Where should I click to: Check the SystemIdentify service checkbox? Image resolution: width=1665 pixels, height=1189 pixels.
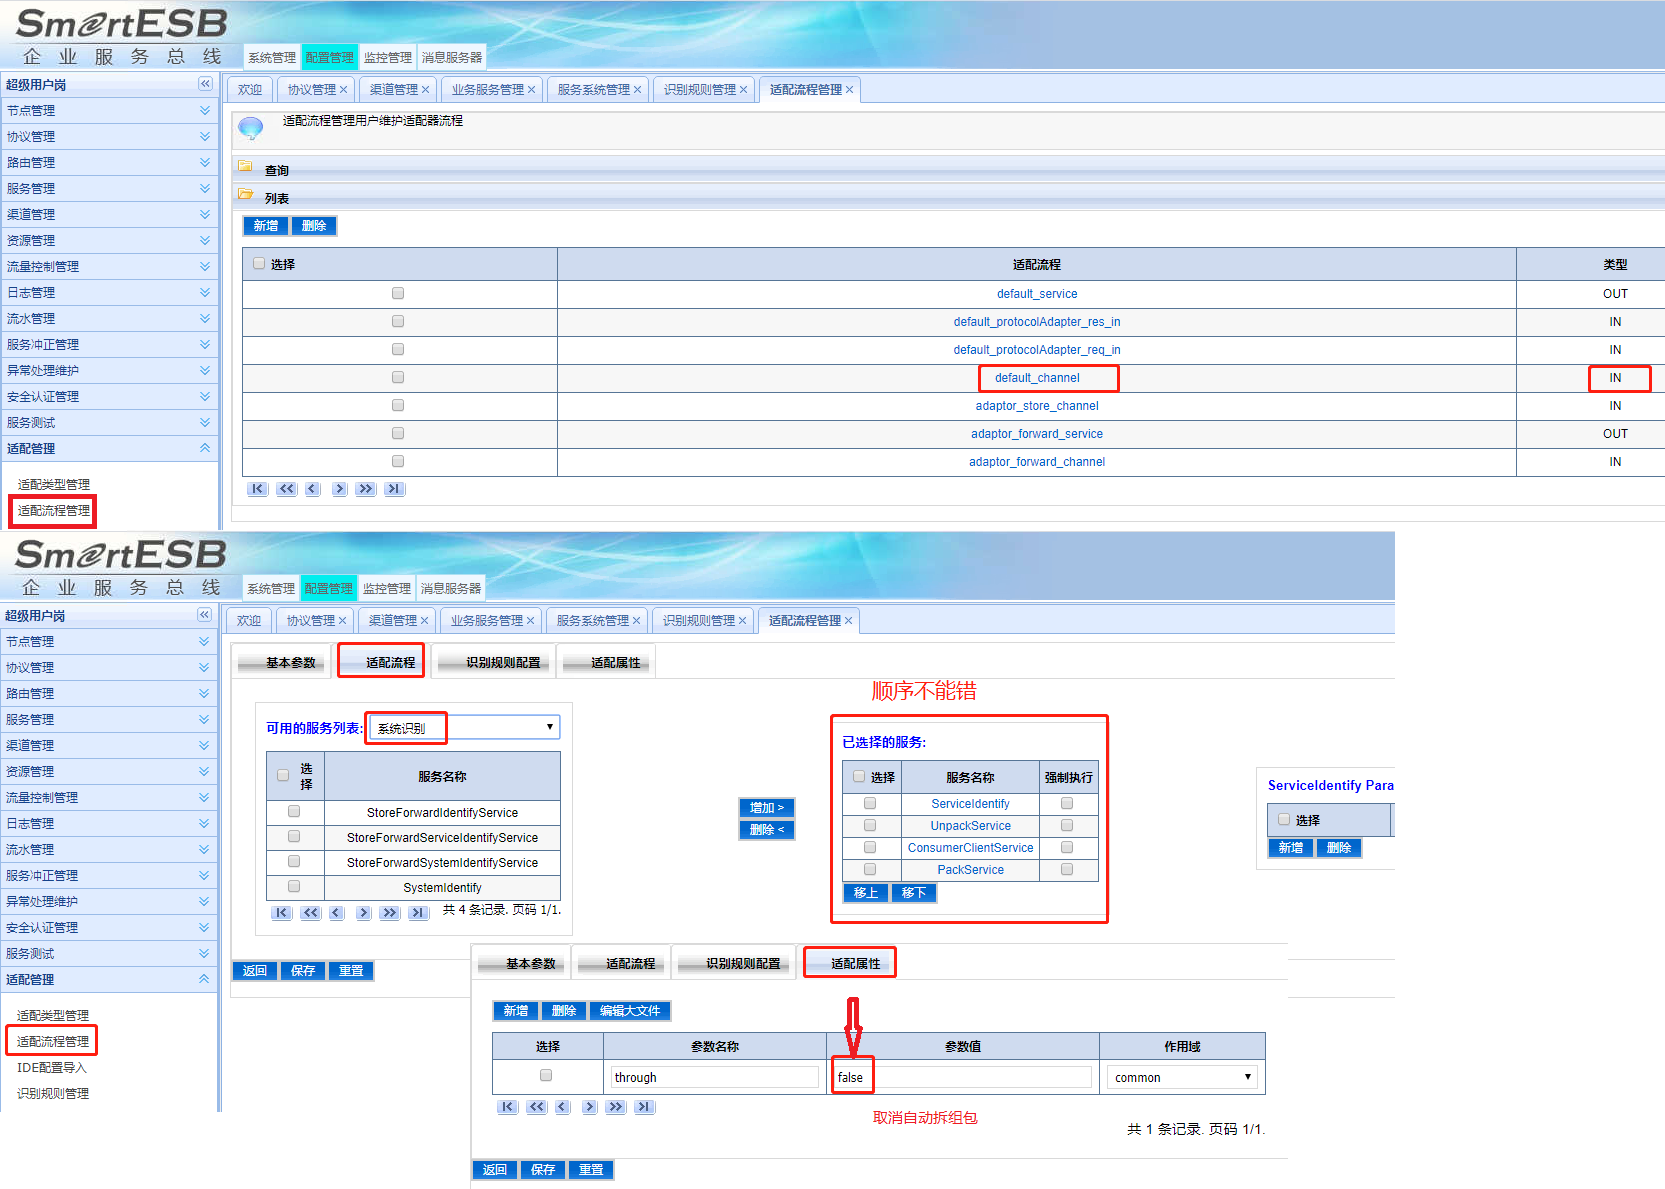[x=294, y=886]
